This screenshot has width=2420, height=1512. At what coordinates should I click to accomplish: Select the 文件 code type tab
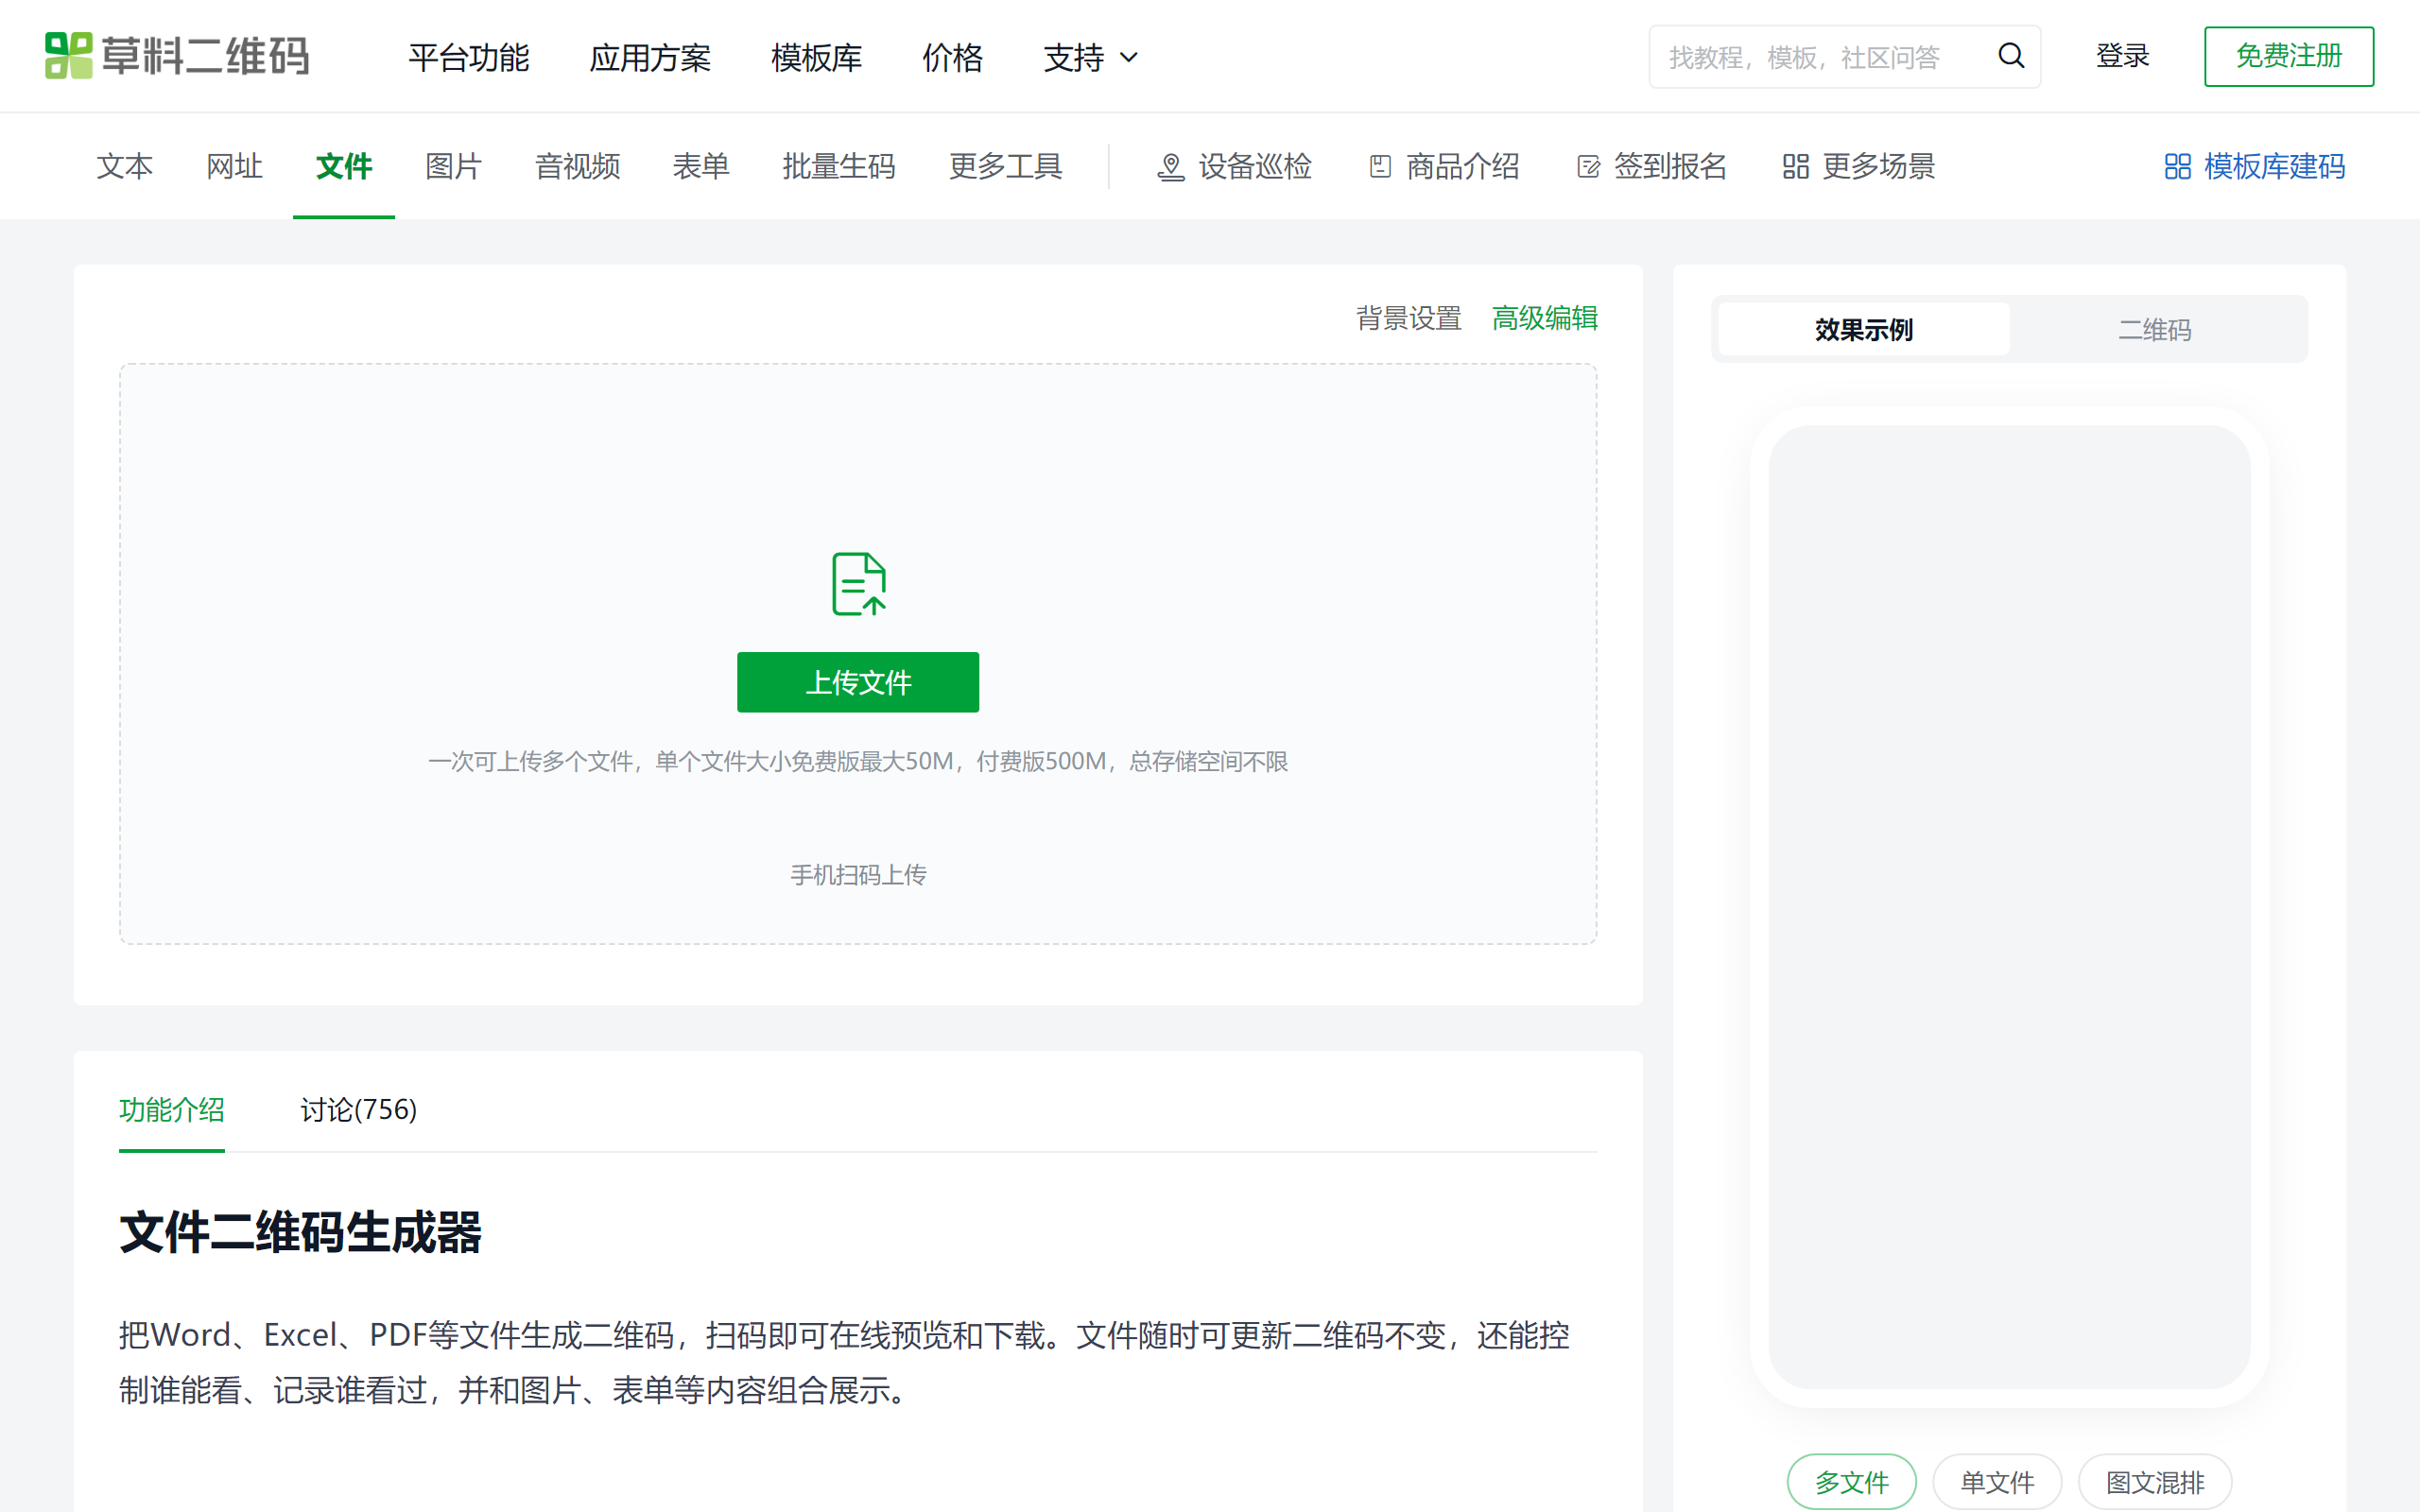pos(344,166)
